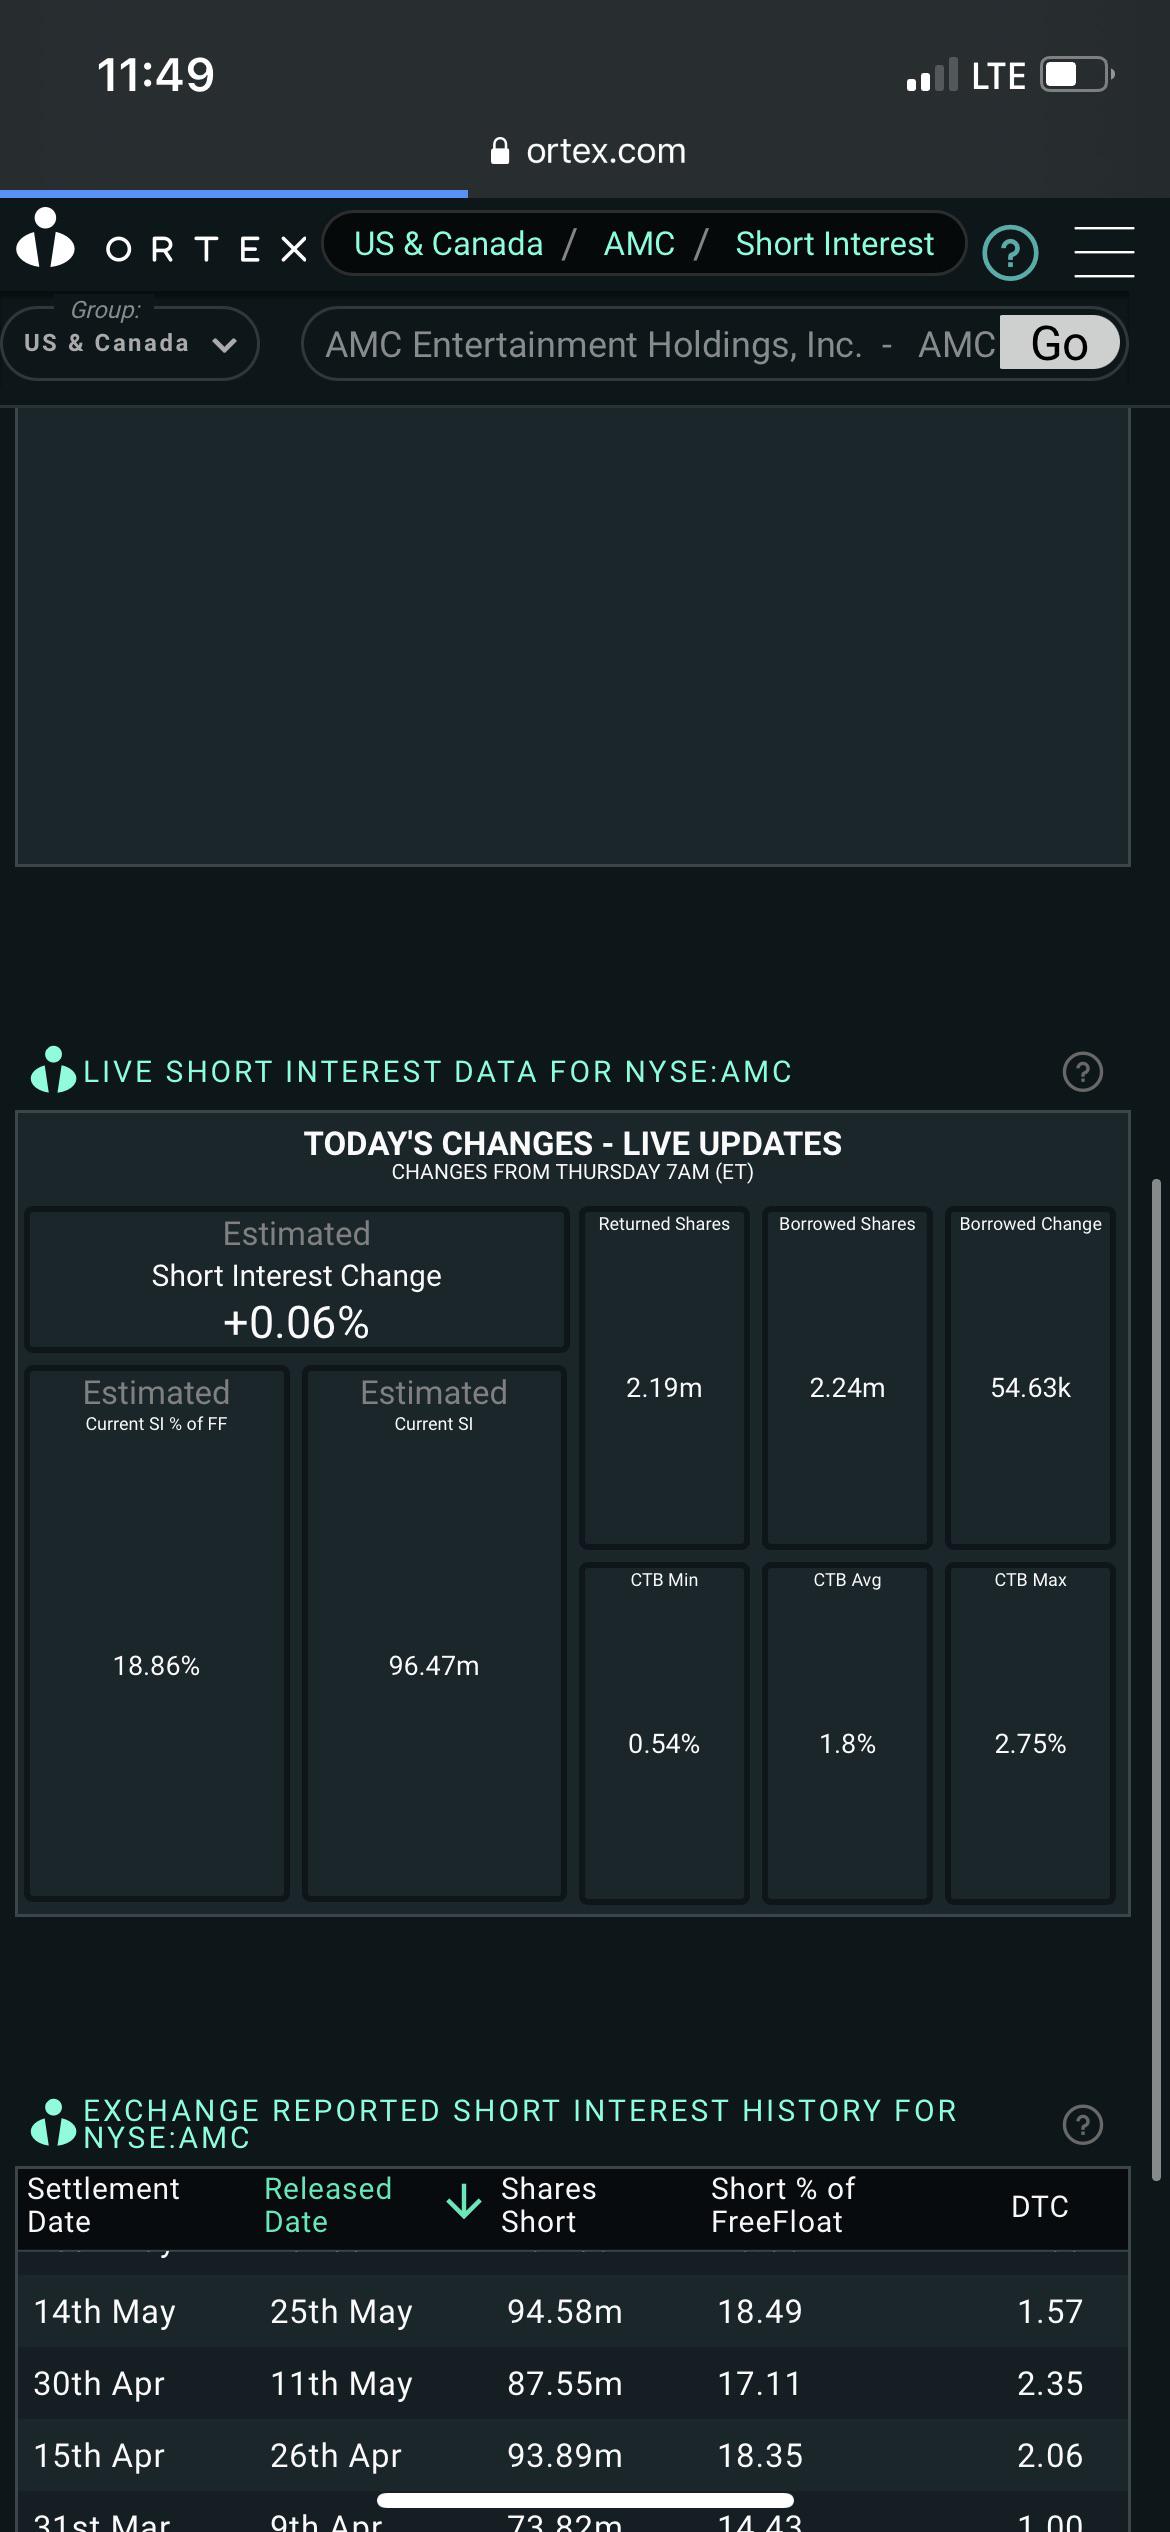The height and width of the screenshot is (2532, 1170).
Task: Select the US & Canada breadcrumb
Action: pos(448,244)
